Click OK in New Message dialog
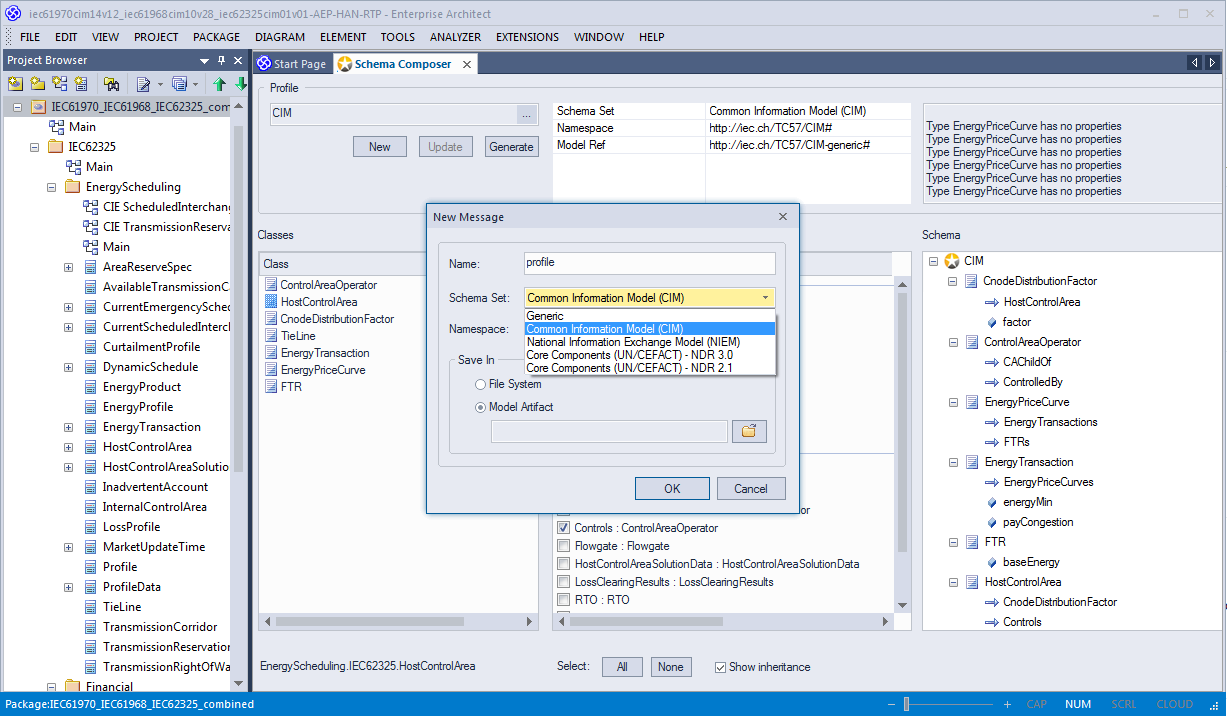 point(672,489)
